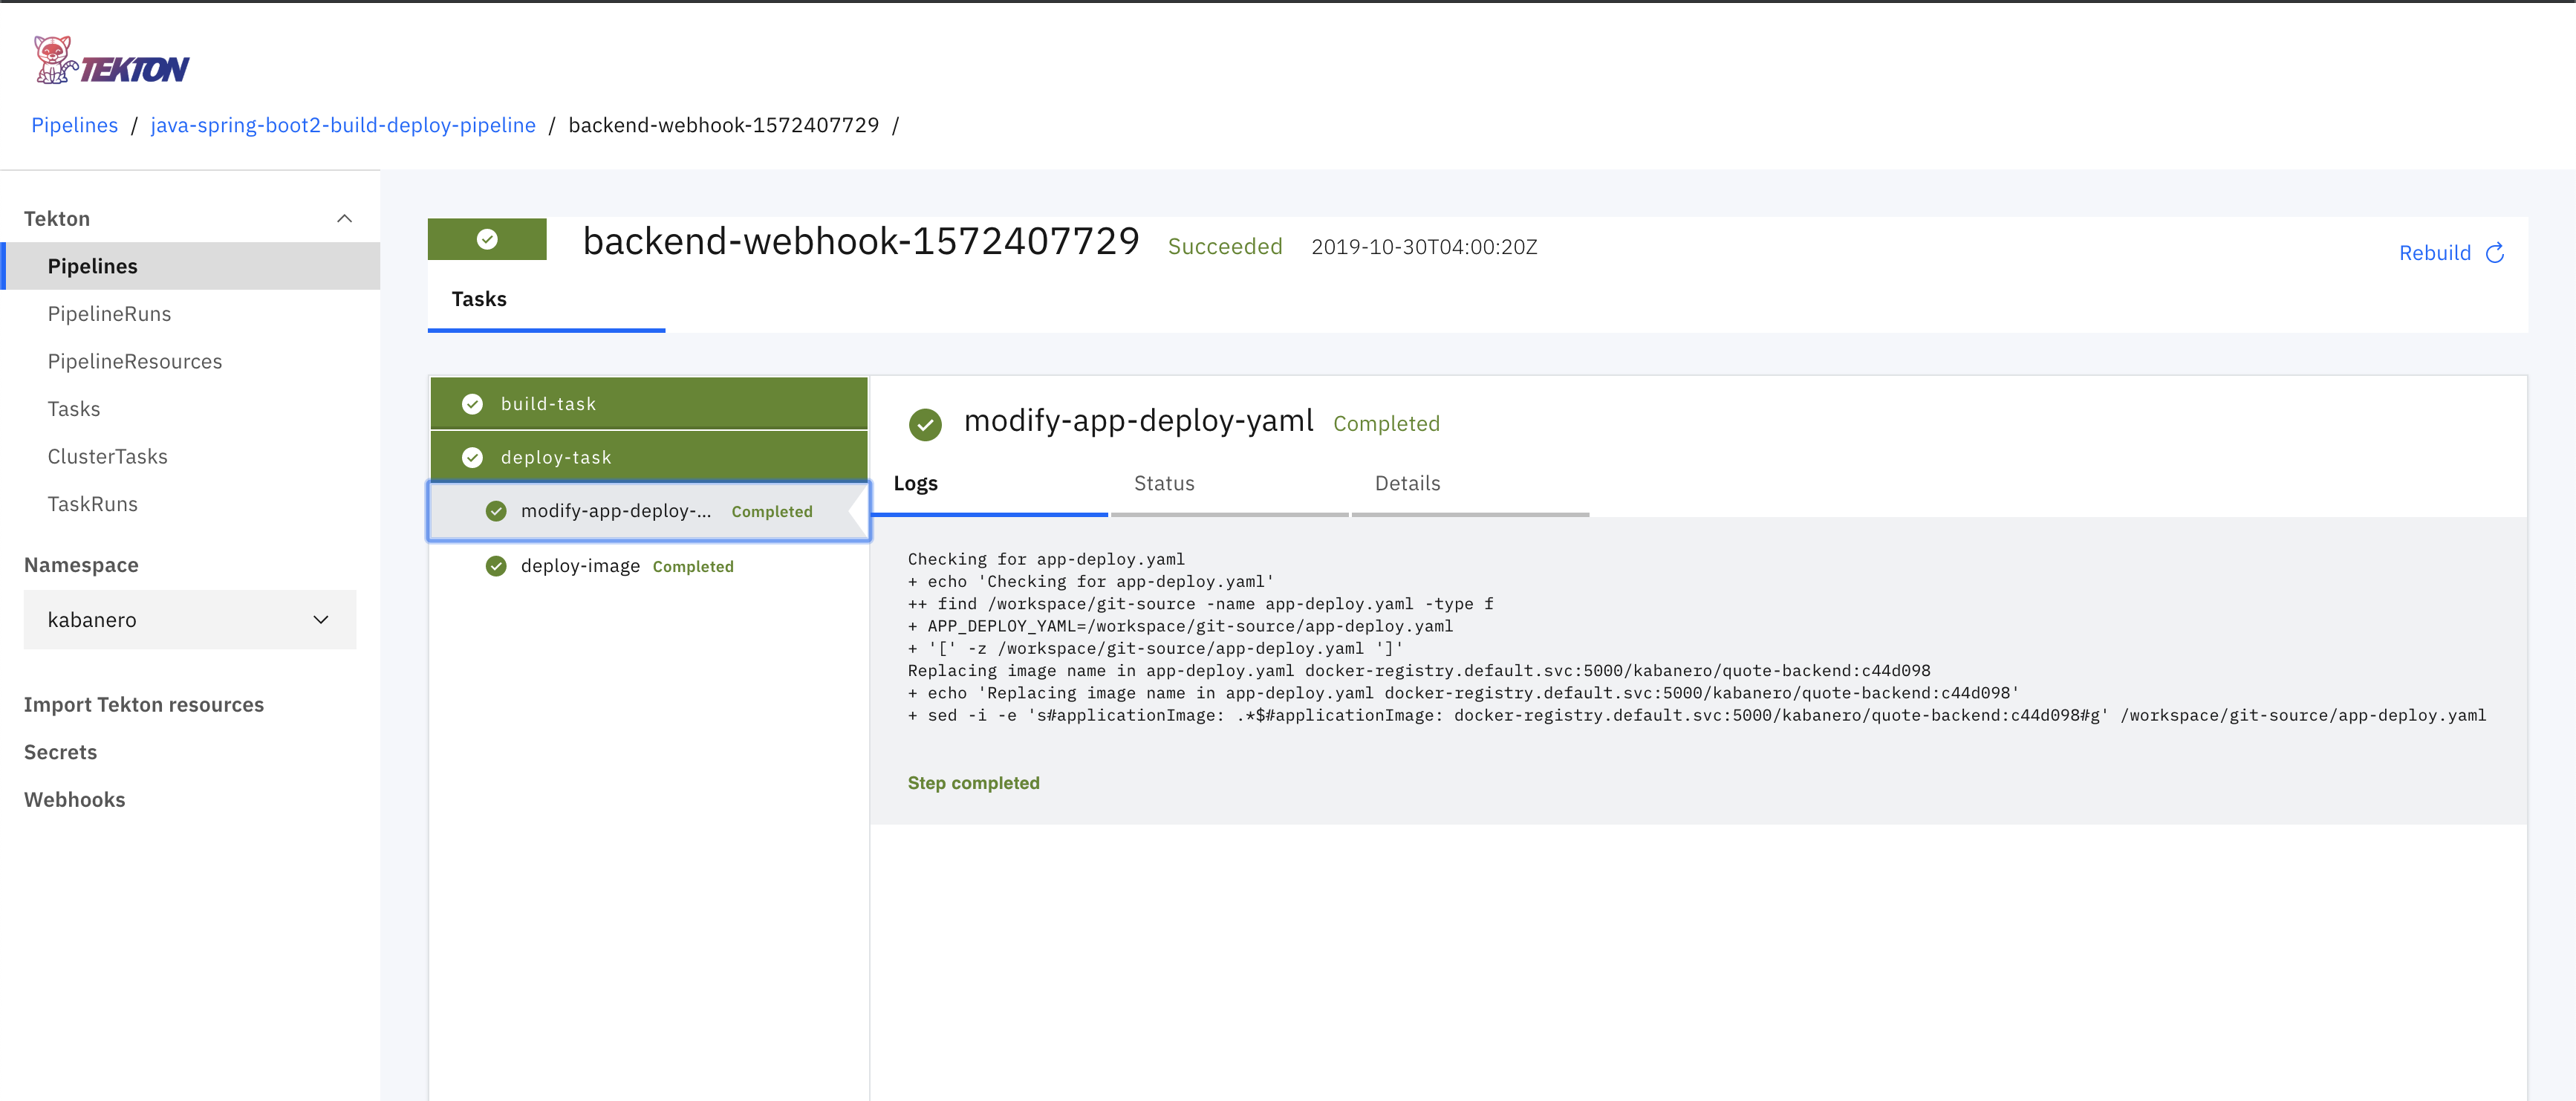
Task: Click the Rebuild refresh icon
Action: [x=2495, y=253]
